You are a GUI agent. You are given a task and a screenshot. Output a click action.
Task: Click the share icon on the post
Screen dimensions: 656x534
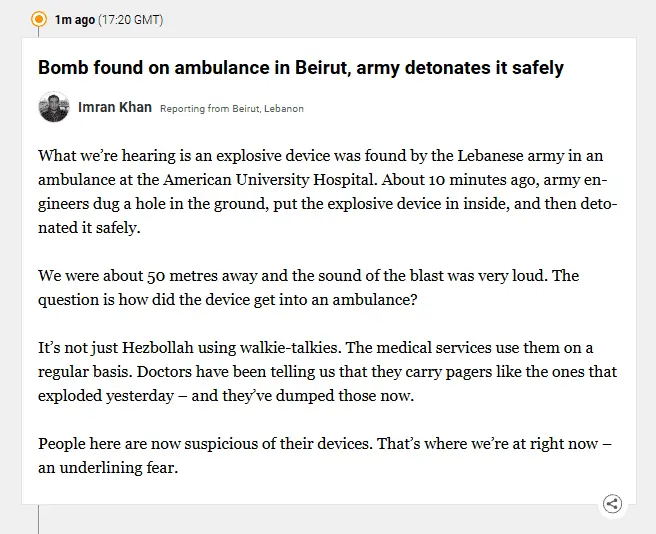(x=612, y=504)
